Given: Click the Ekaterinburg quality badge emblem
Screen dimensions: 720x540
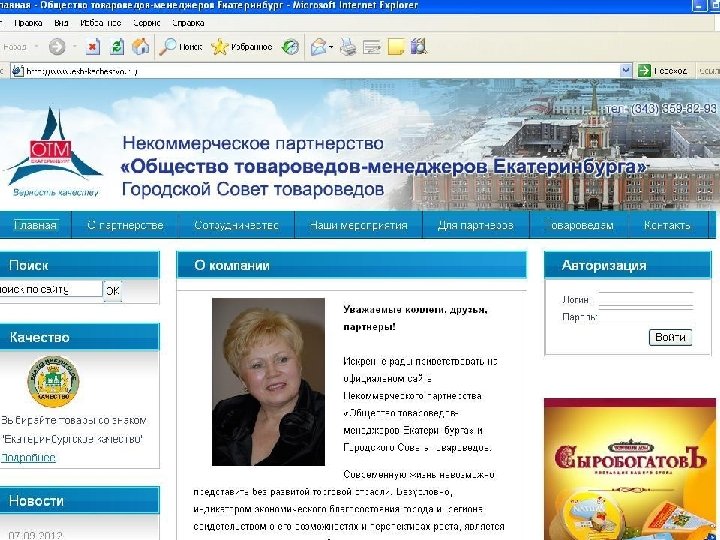Looking at the screenshot, I should point(53,381).
